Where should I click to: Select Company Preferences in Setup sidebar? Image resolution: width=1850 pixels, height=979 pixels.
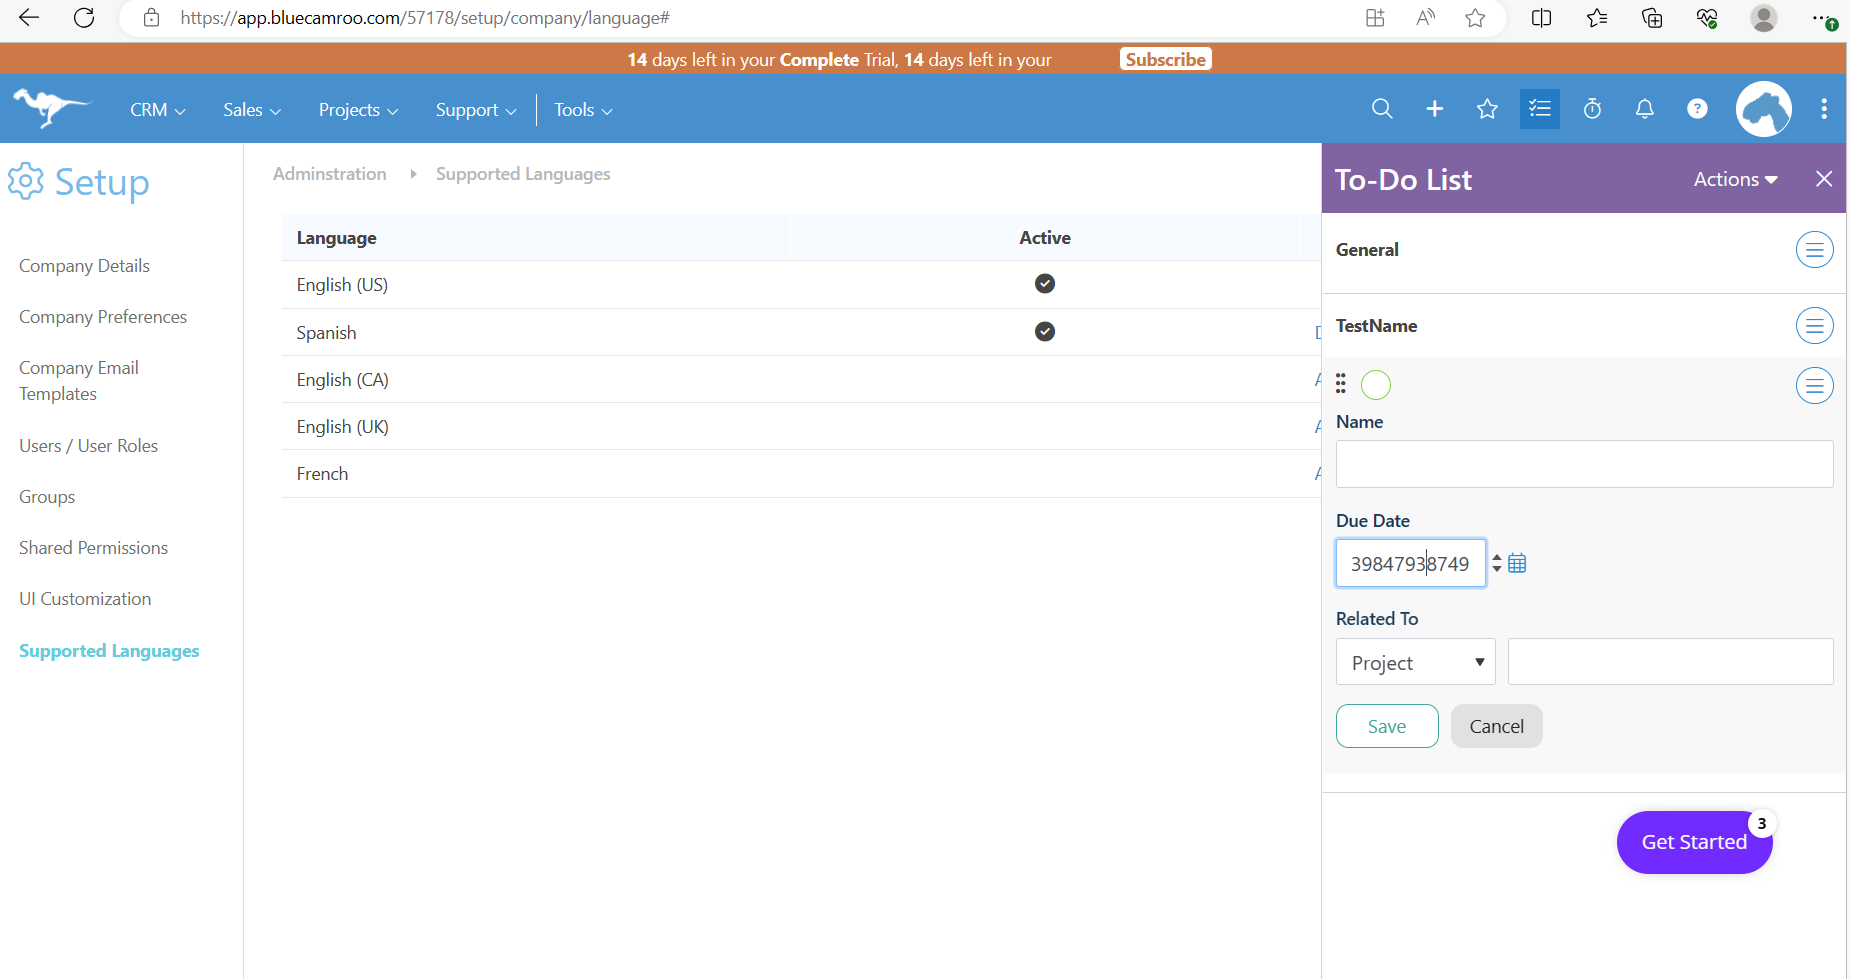click(x=103, y=317)
